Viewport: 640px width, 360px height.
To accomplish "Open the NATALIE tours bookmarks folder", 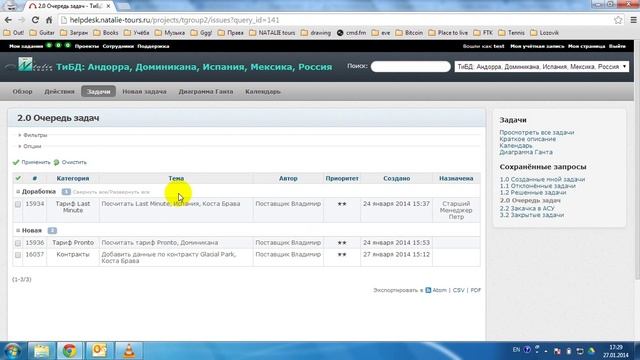I will pyautogui.click(x=272, y=33).
